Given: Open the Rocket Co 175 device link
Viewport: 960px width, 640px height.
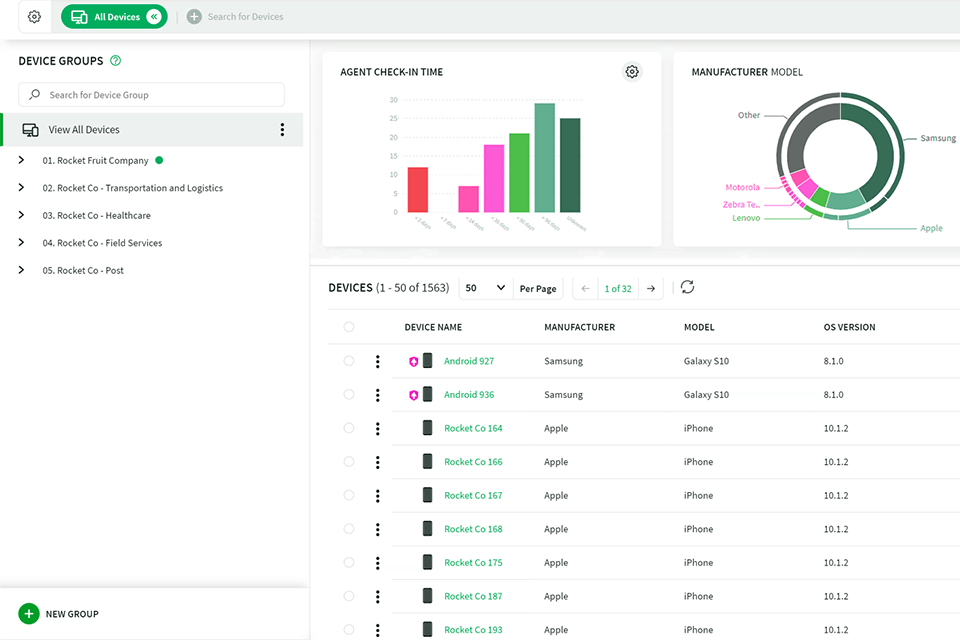Looking at the screenshot, I should [x=472, y=562].
